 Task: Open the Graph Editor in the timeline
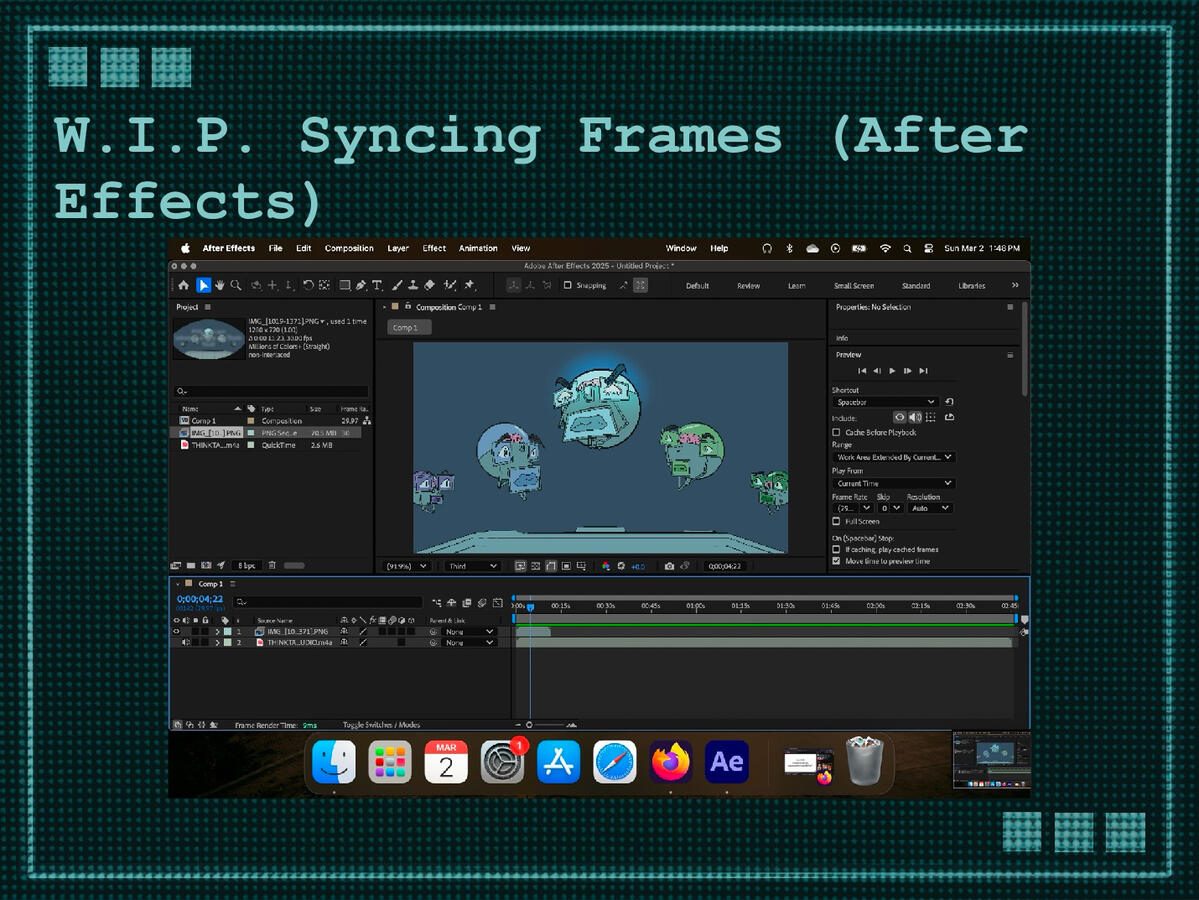496,603
